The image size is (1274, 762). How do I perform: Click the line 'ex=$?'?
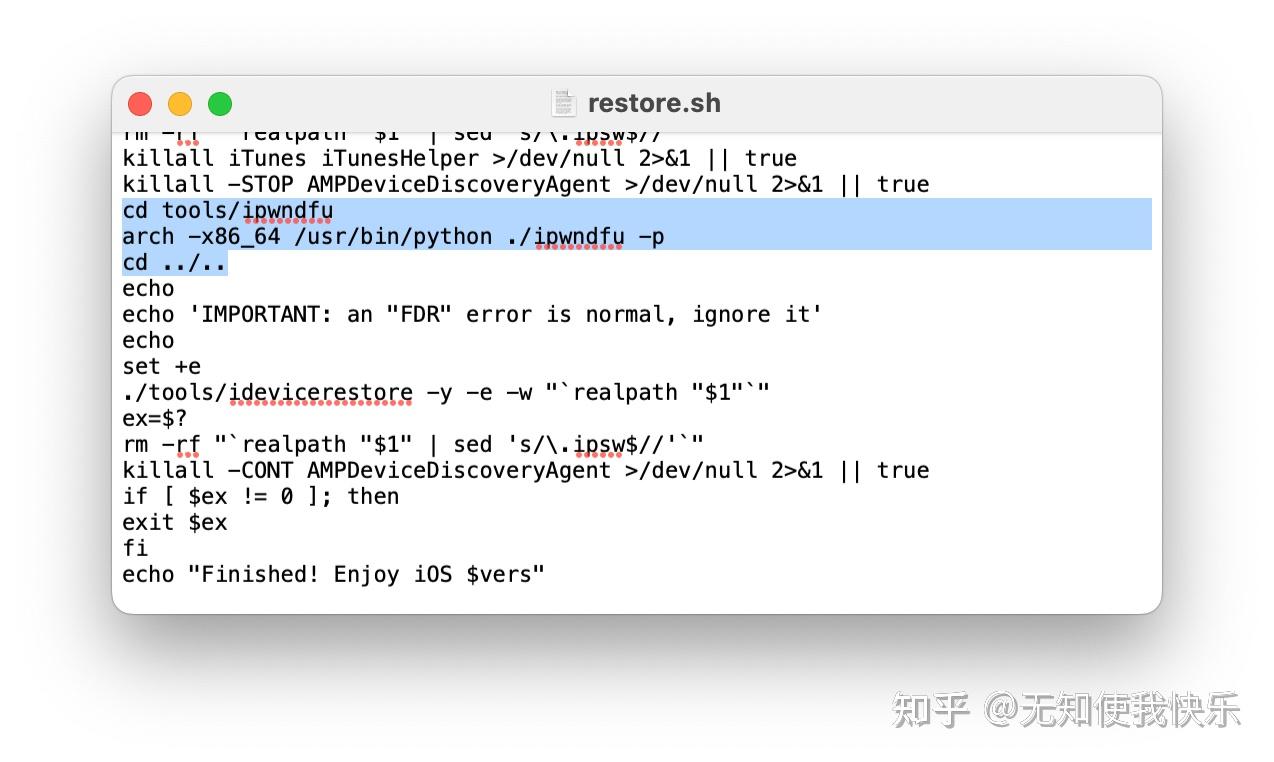pos(155,418)
